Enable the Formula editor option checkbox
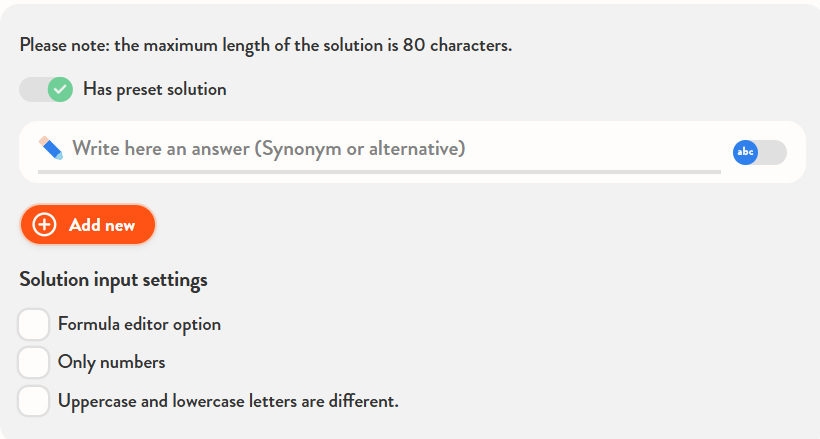Image resolution: width=820 pixels, height=439 pixels. coord(34,325)
